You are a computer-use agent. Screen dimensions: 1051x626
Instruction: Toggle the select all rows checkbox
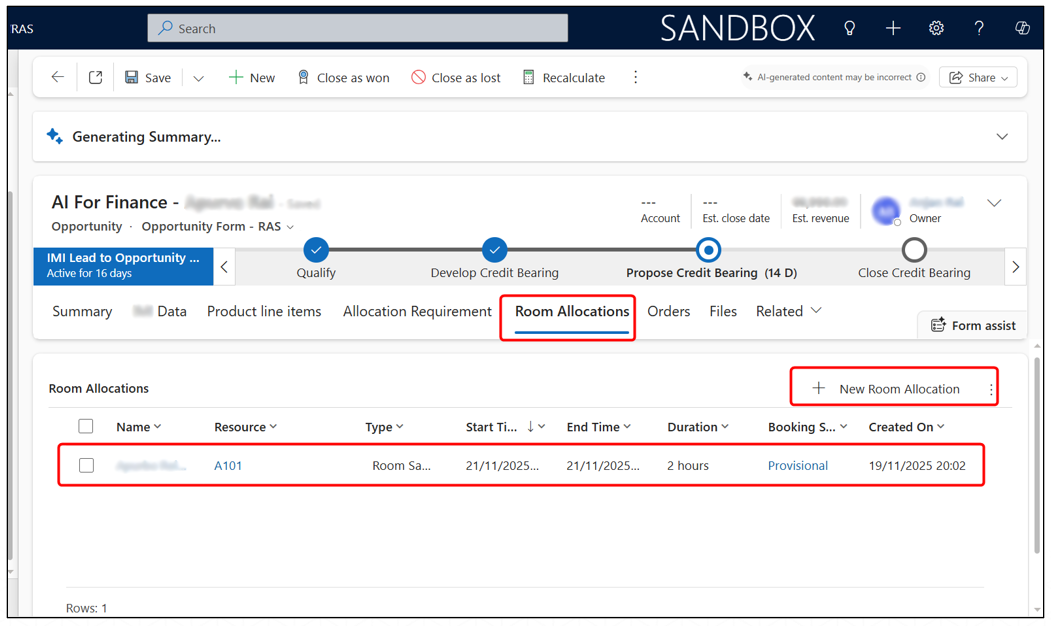click(86, 426)
